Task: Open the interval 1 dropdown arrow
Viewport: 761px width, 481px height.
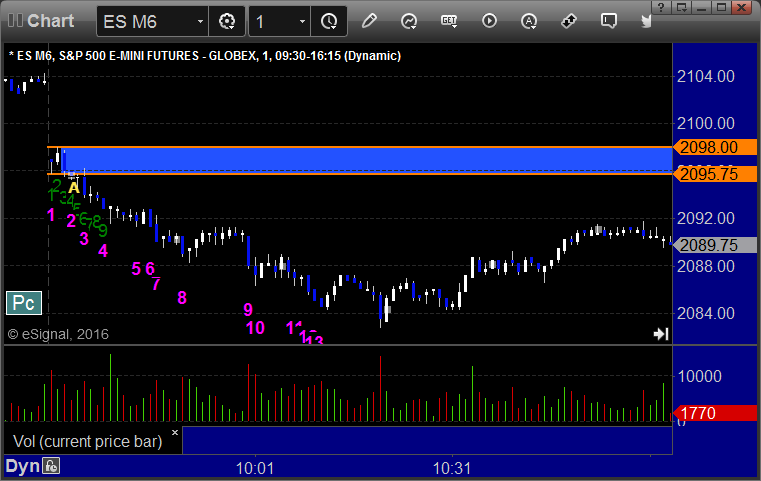Action: click(302, 21)
